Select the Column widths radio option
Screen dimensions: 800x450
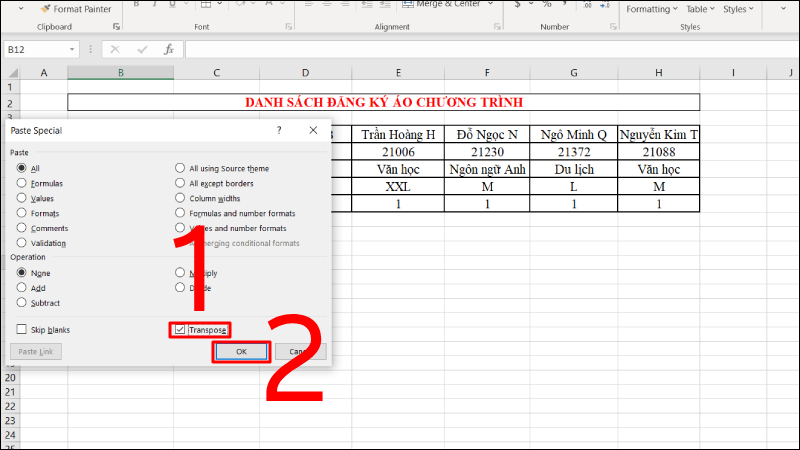tap(180, 198)
